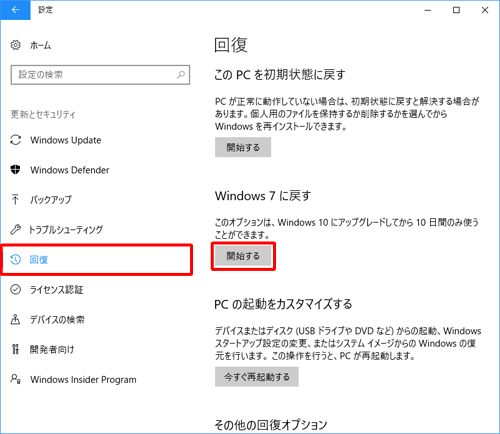Click the 更新とセキュリティ section label

tap(43, 114)
